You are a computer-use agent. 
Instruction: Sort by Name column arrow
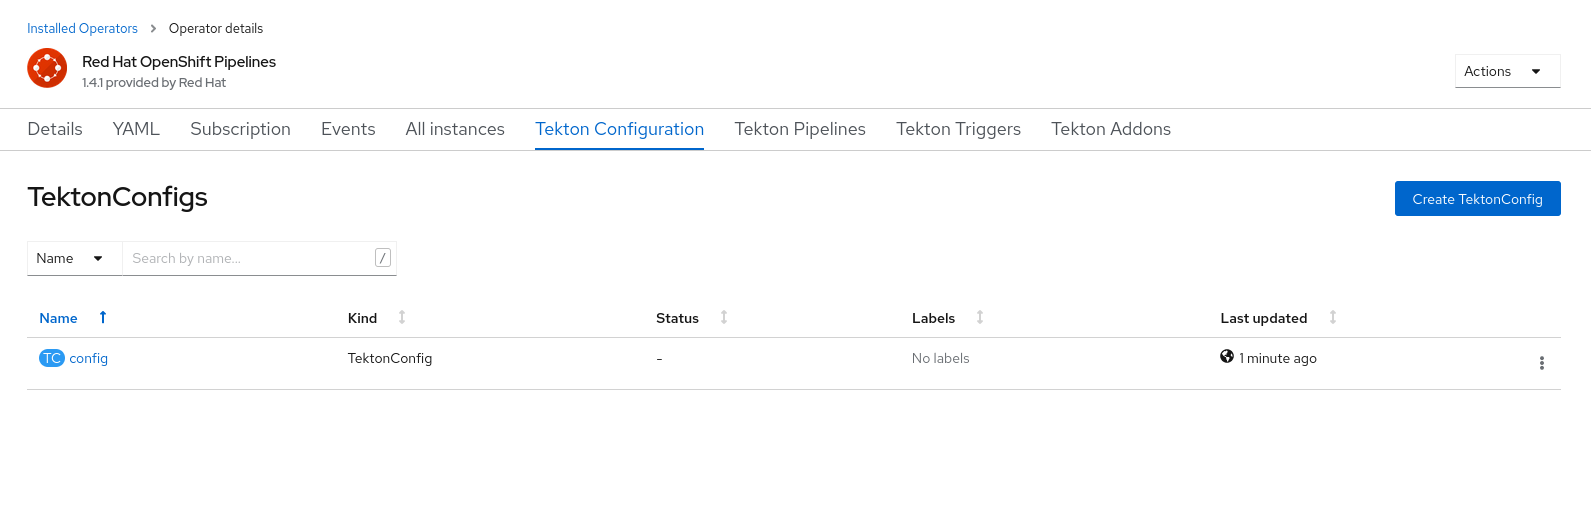[103, 317]
